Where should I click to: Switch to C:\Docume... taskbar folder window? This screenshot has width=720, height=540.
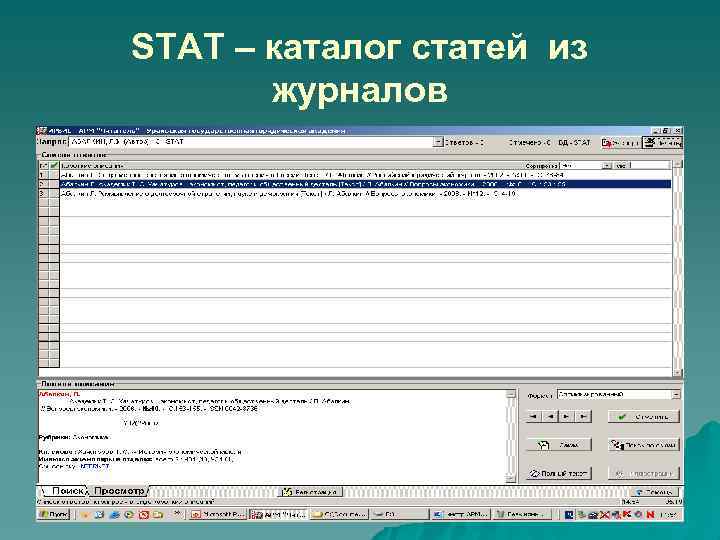point(340,515)
